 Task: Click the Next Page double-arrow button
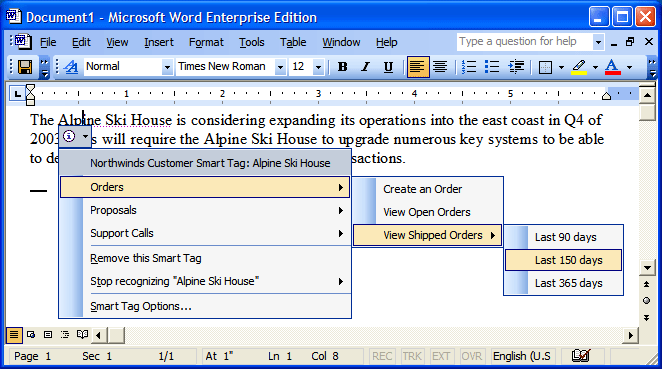[x=647, y=317]
